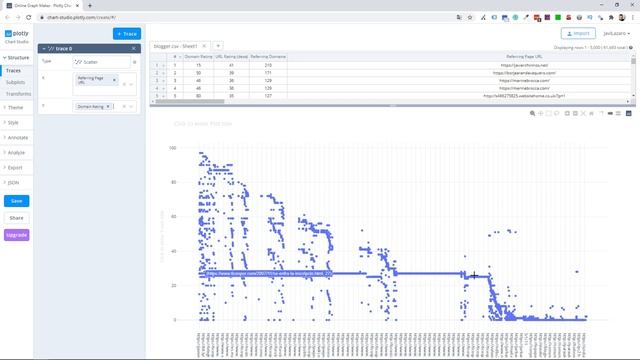Open row 1 menu arrow in data grid
The height and width of the screenshot is (360, 640).
[x=164, y=65]
